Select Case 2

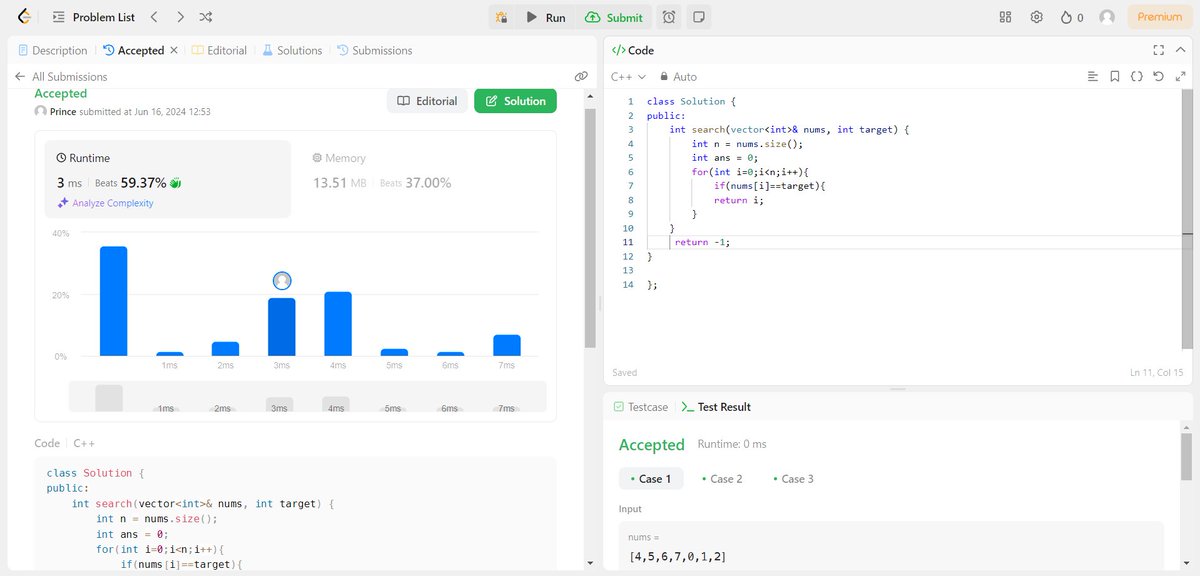[x=722, y=479]
